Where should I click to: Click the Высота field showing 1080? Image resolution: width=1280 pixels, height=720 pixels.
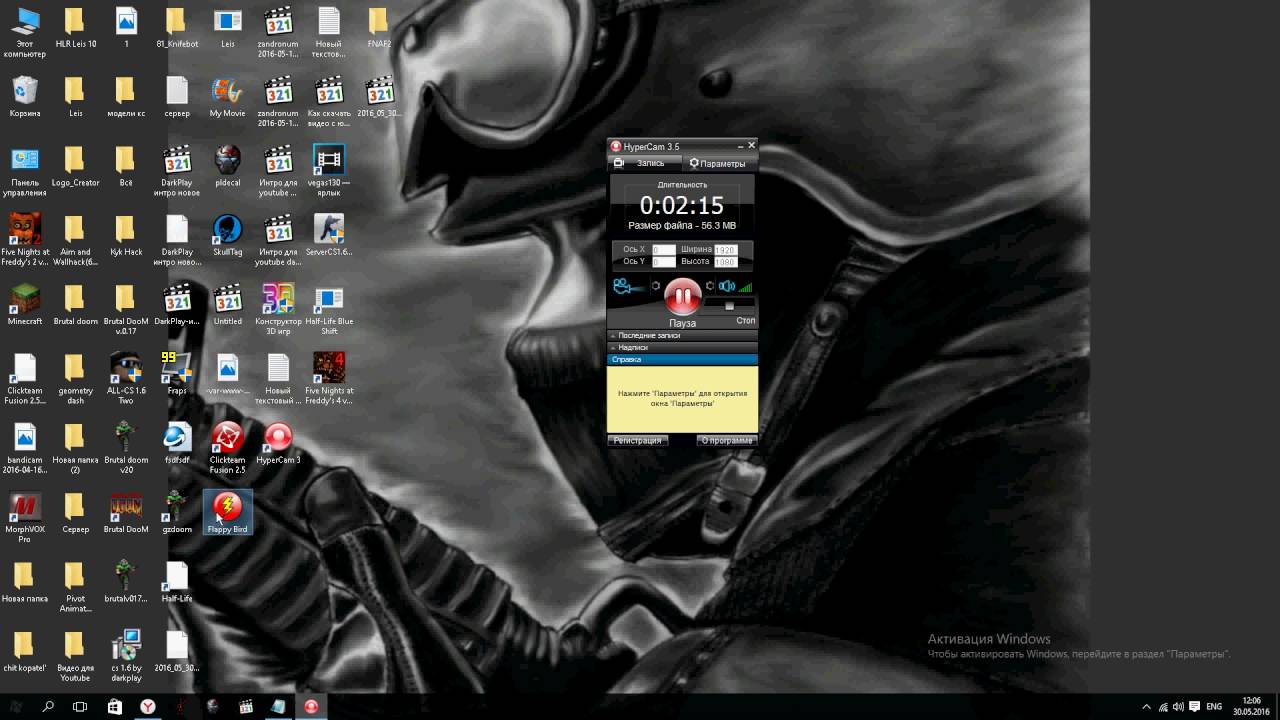(x=725, y=262)
